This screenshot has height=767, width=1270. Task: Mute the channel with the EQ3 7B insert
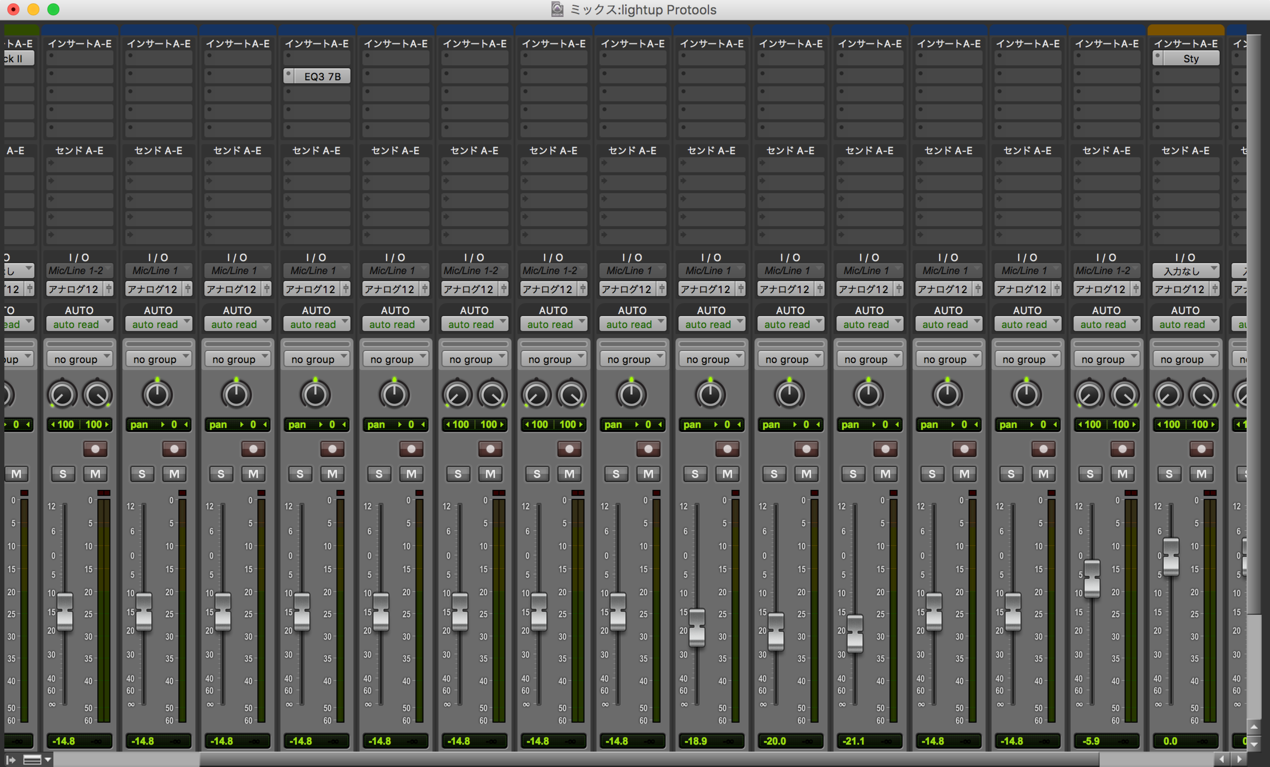(x=332, y=474)
